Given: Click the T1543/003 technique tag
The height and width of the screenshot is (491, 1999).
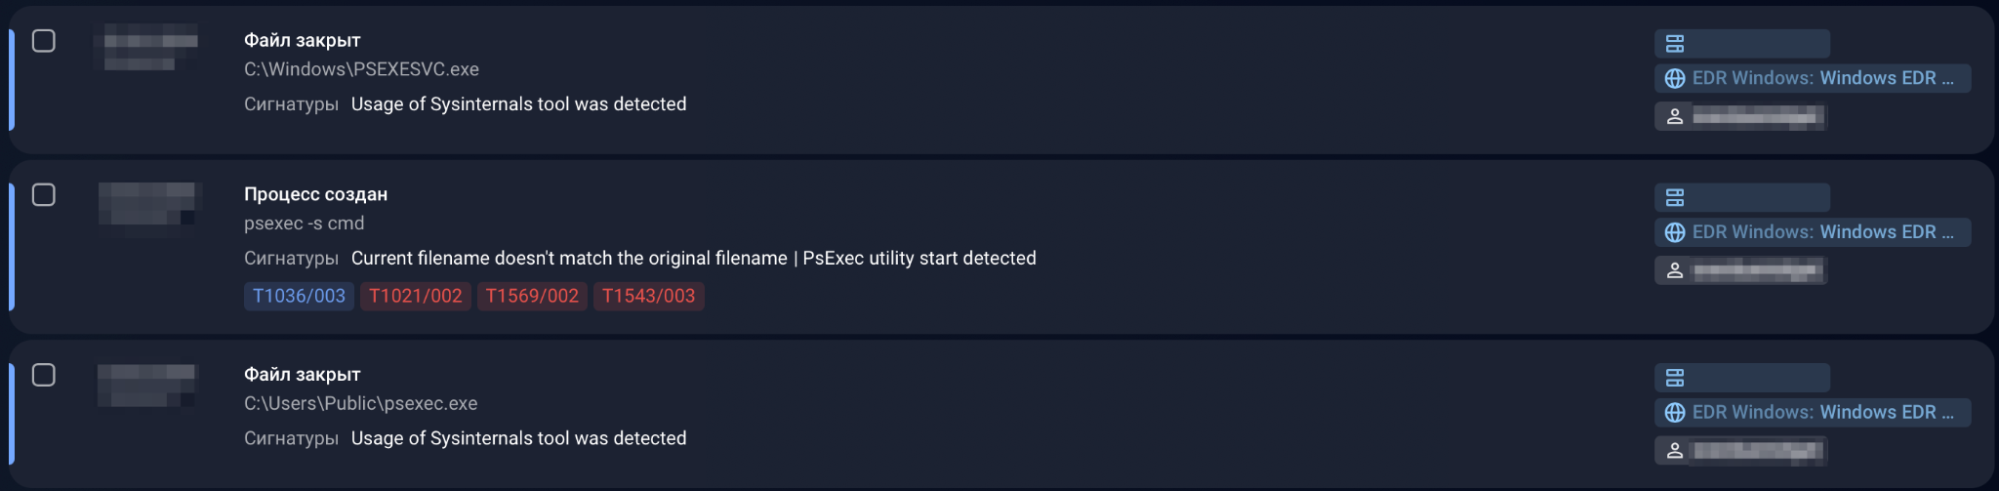Looking at the screenshot, I should click(x=648, y=296).
